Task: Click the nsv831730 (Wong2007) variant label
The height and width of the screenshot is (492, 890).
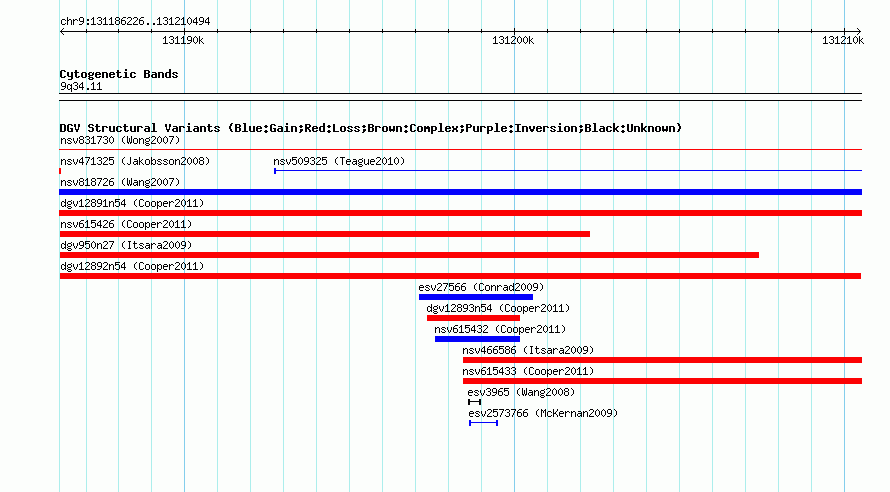Action: 120,140
